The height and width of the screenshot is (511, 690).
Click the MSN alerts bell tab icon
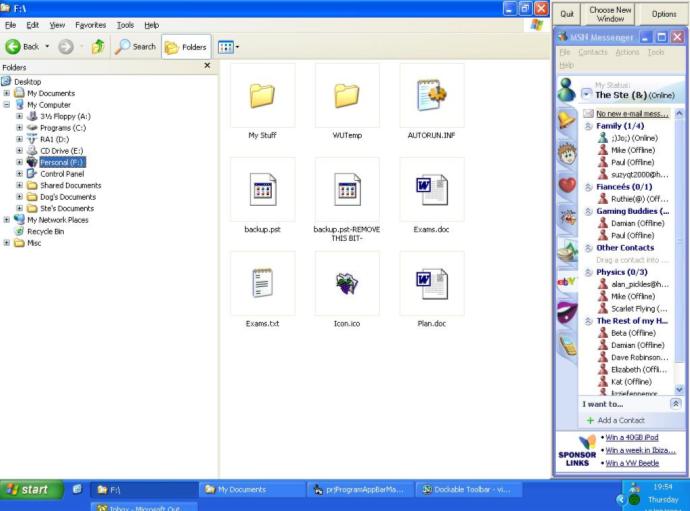[567, 120]
